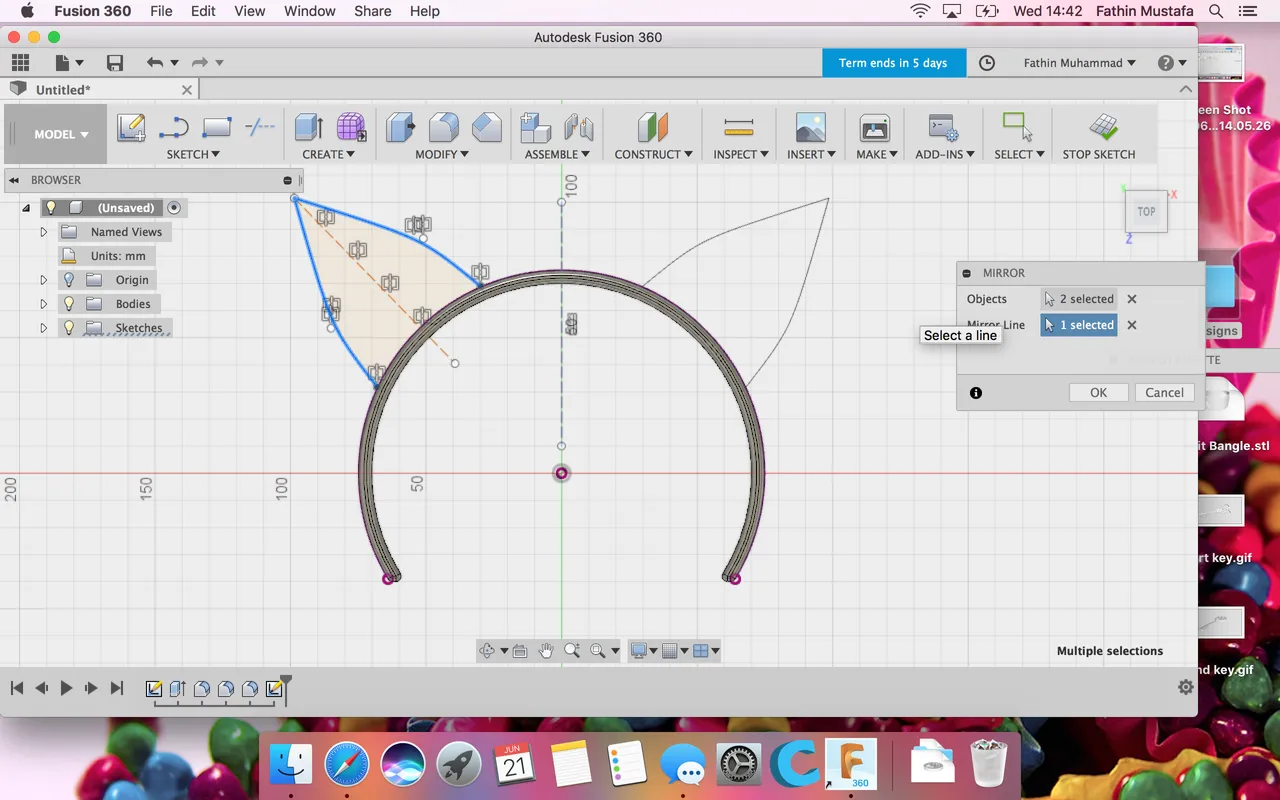
Task: Open the Edit menu in menu bar
Action: click(x=203, y=11)
